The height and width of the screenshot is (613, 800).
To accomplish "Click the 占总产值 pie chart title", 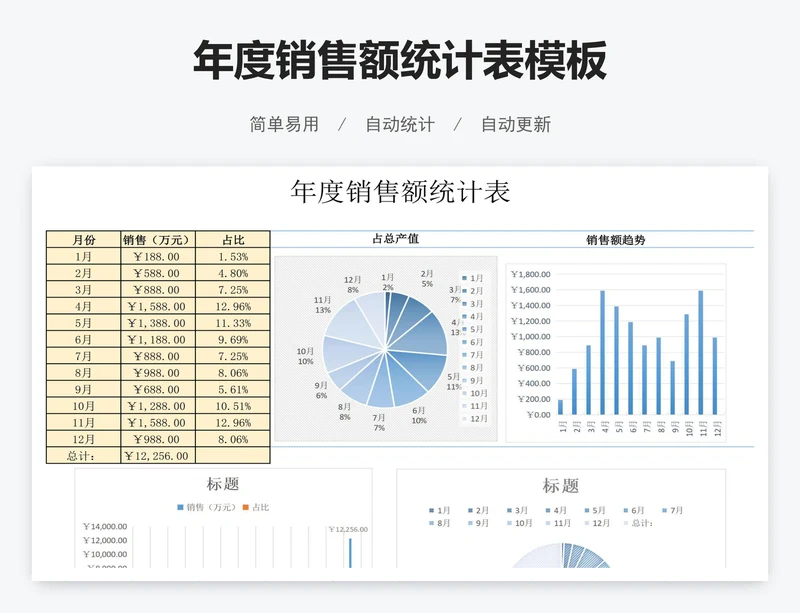I will click(395, 238).
